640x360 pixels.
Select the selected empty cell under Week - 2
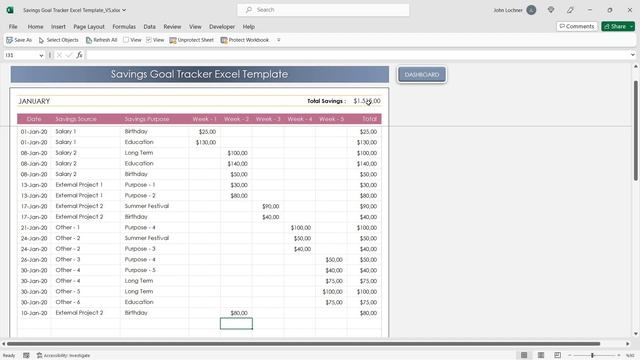coord(236,324)
